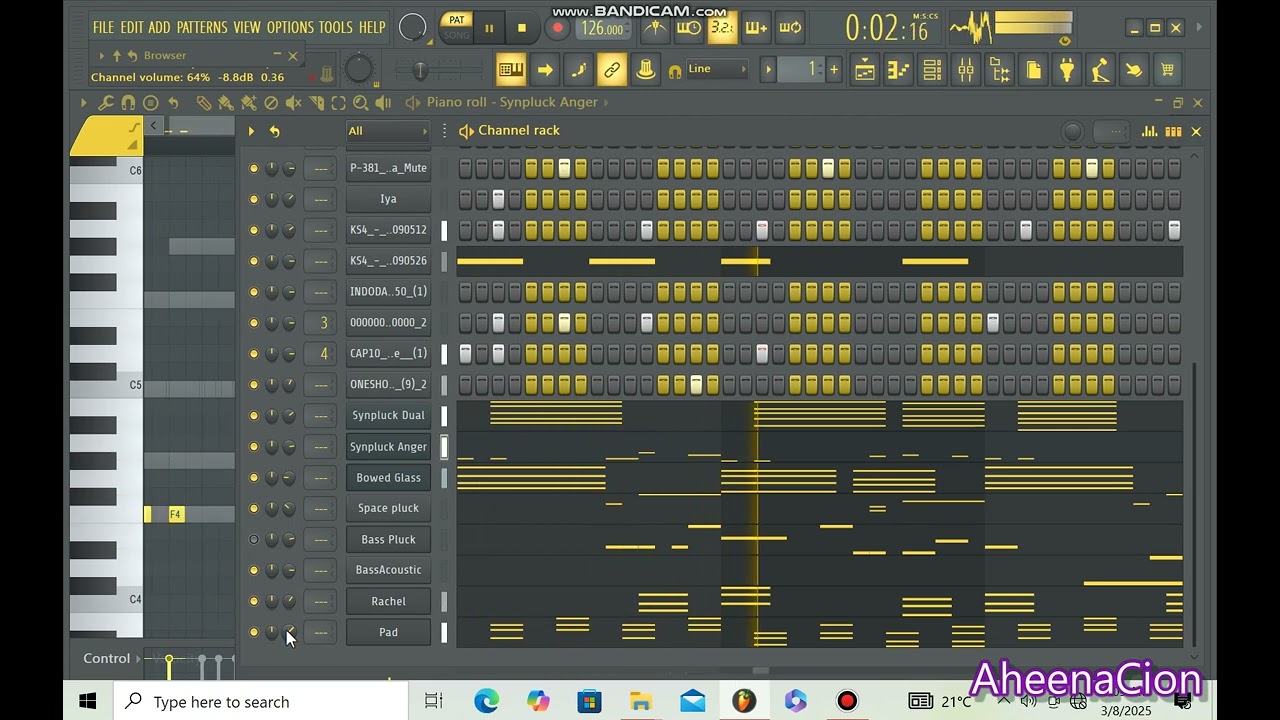Open the Line snap mode dropdown
This screenshot has height=720, width=1280.
click(x=717, y=69)
